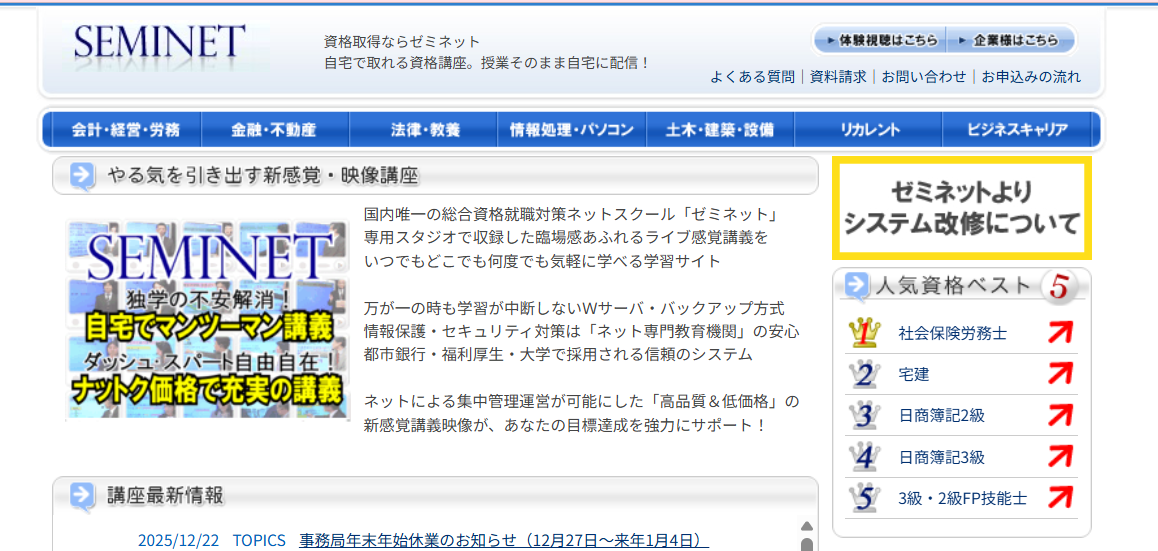Open 事務局年末年始休業のお知らせ news link
Image resolution: width=1158 pixels, height=551 pixels.
(503, 541)
